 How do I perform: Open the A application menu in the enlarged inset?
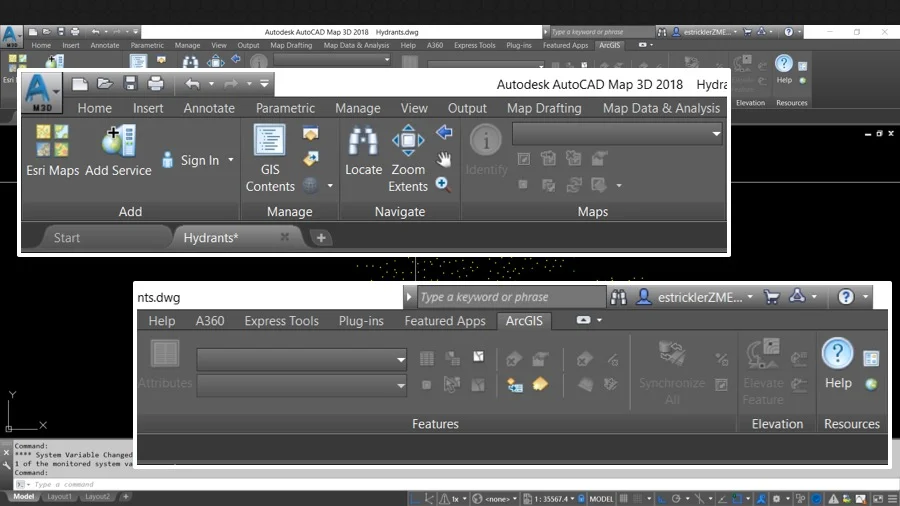42,93
